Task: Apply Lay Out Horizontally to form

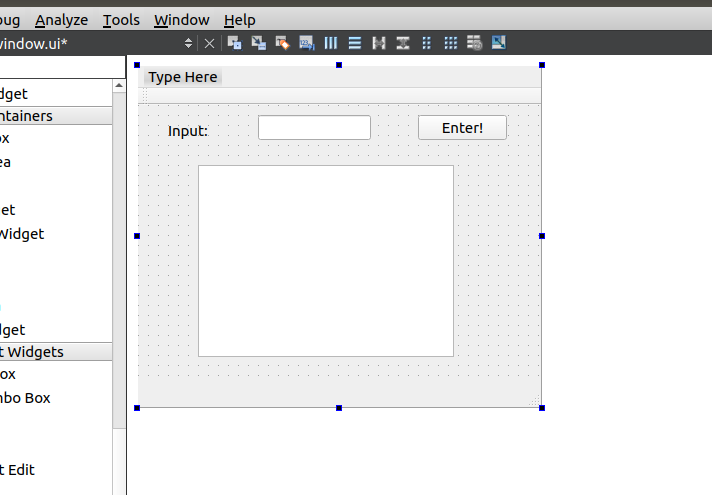Action: point(330,43)
